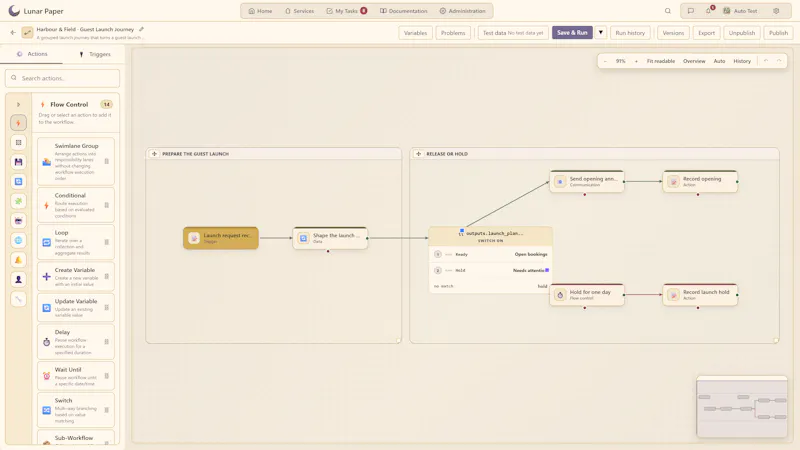800x450 pixels.
Task: Select the Launch request received trigger node
Action: [x=221, y=238]
